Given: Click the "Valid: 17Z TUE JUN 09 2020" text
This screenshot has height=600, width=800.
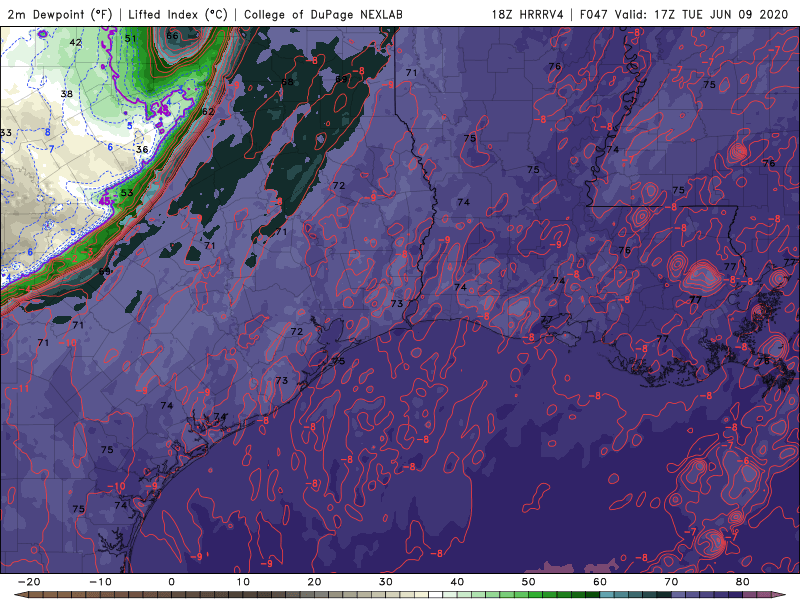Looking at the screenshot, I should point(702,14).
